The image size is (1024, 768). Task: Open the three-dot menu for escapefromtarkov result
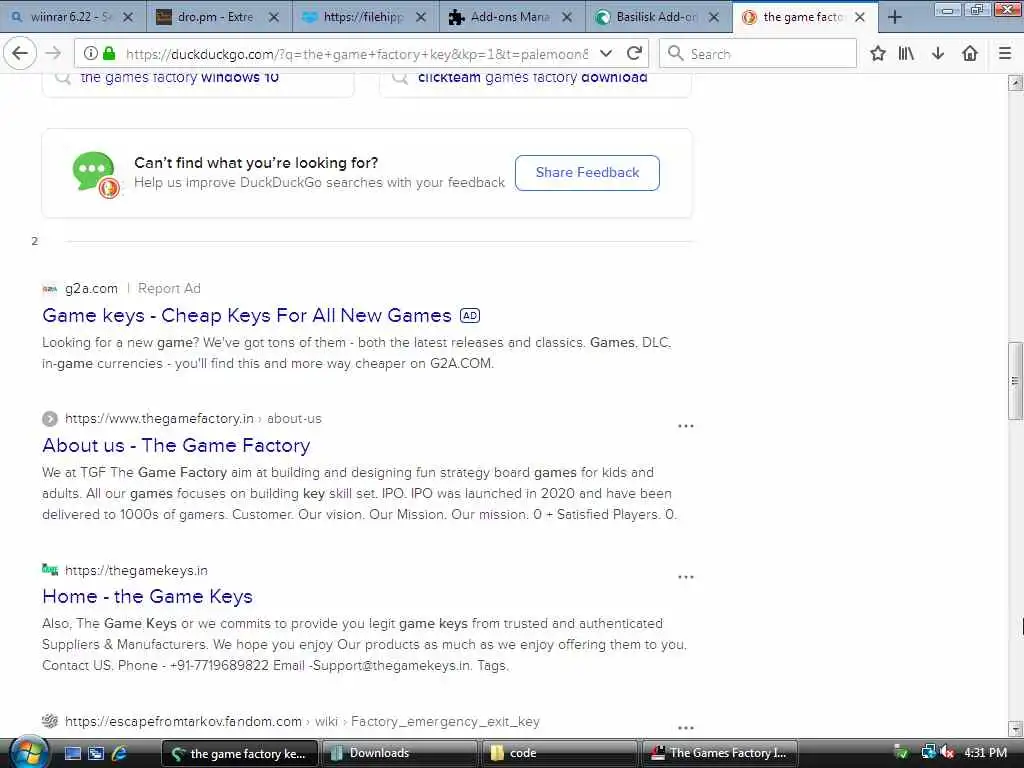[686, 728]
